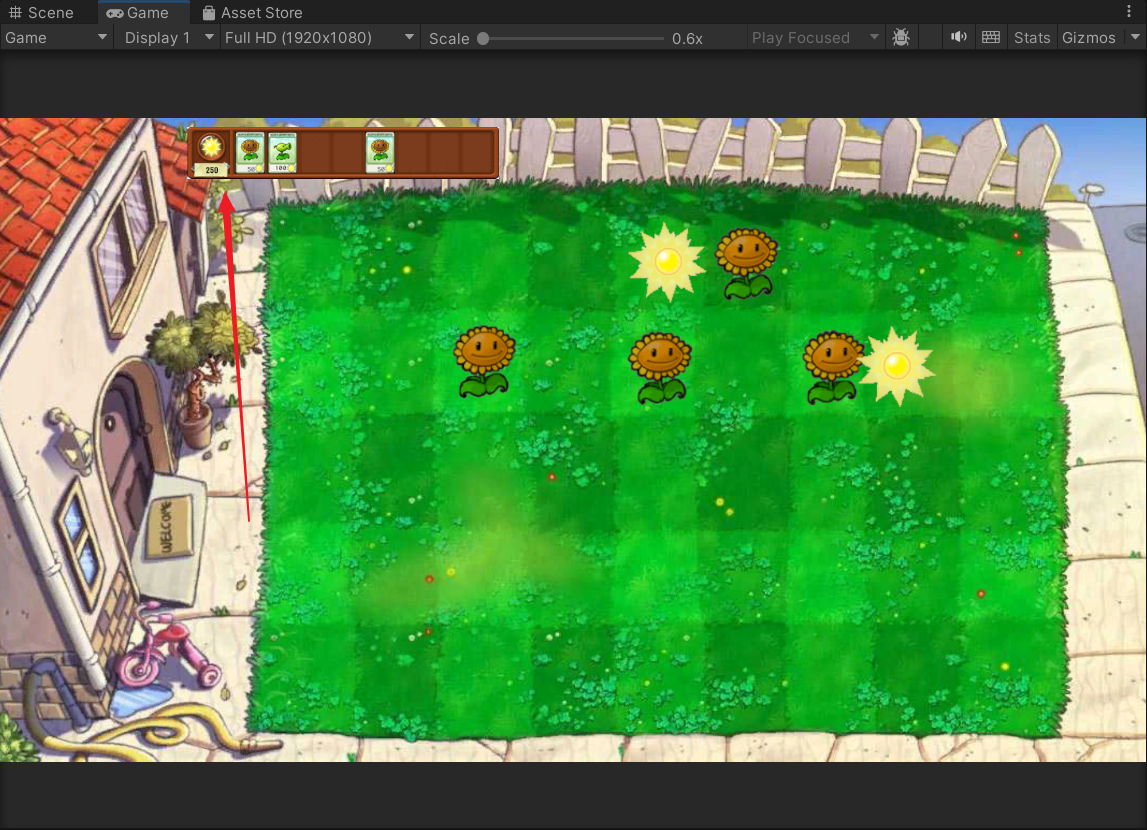Click the Scale slider handle
Screen dimensions: 1147x830
click(483, 38)
